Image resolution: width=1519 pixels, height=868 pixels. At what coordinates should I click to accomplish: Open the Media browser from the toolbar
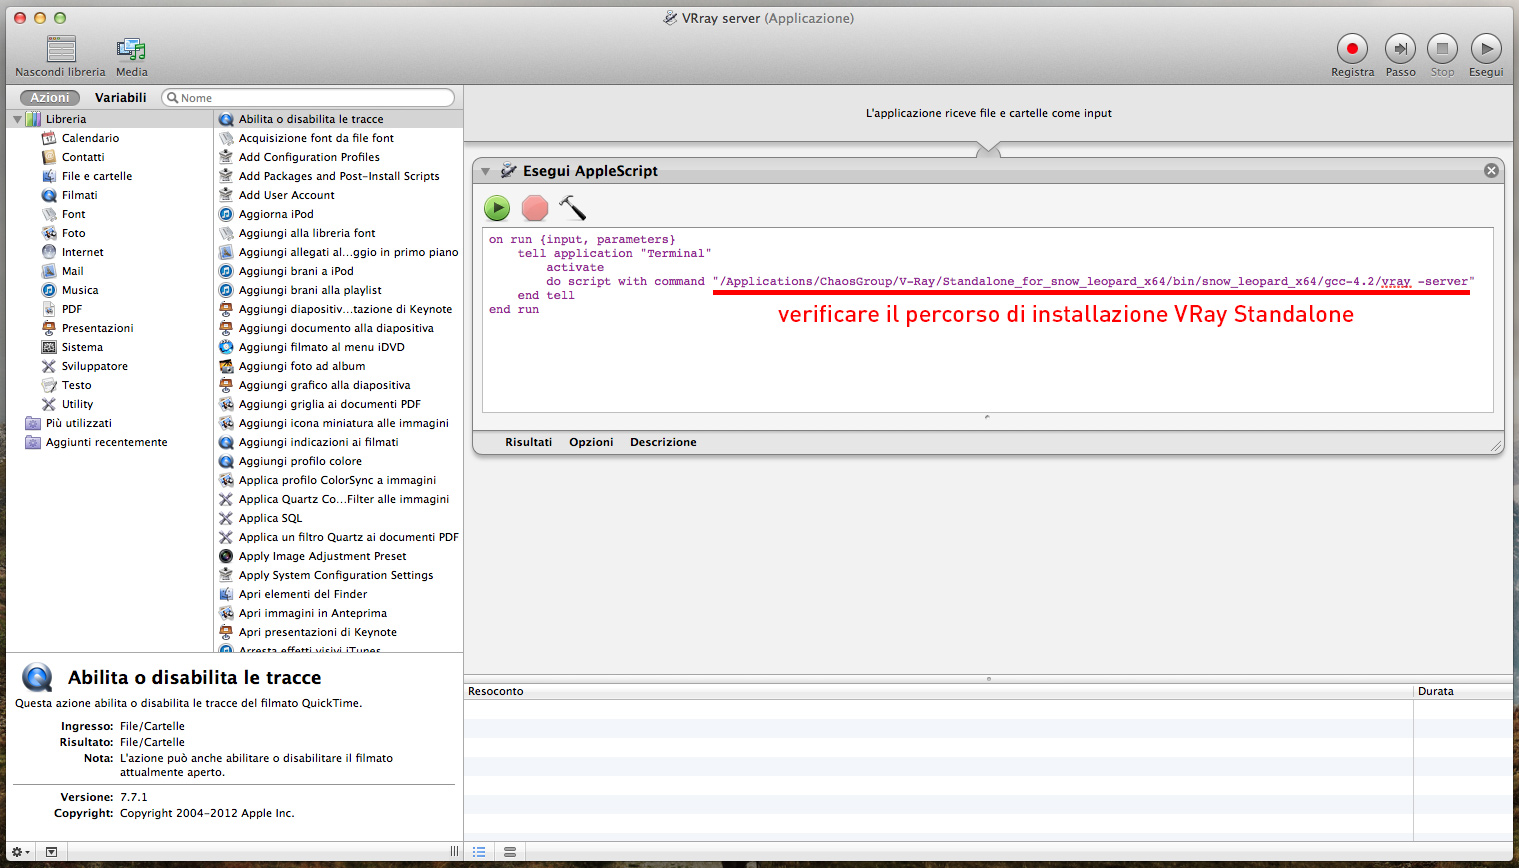[x=131, y=56]
